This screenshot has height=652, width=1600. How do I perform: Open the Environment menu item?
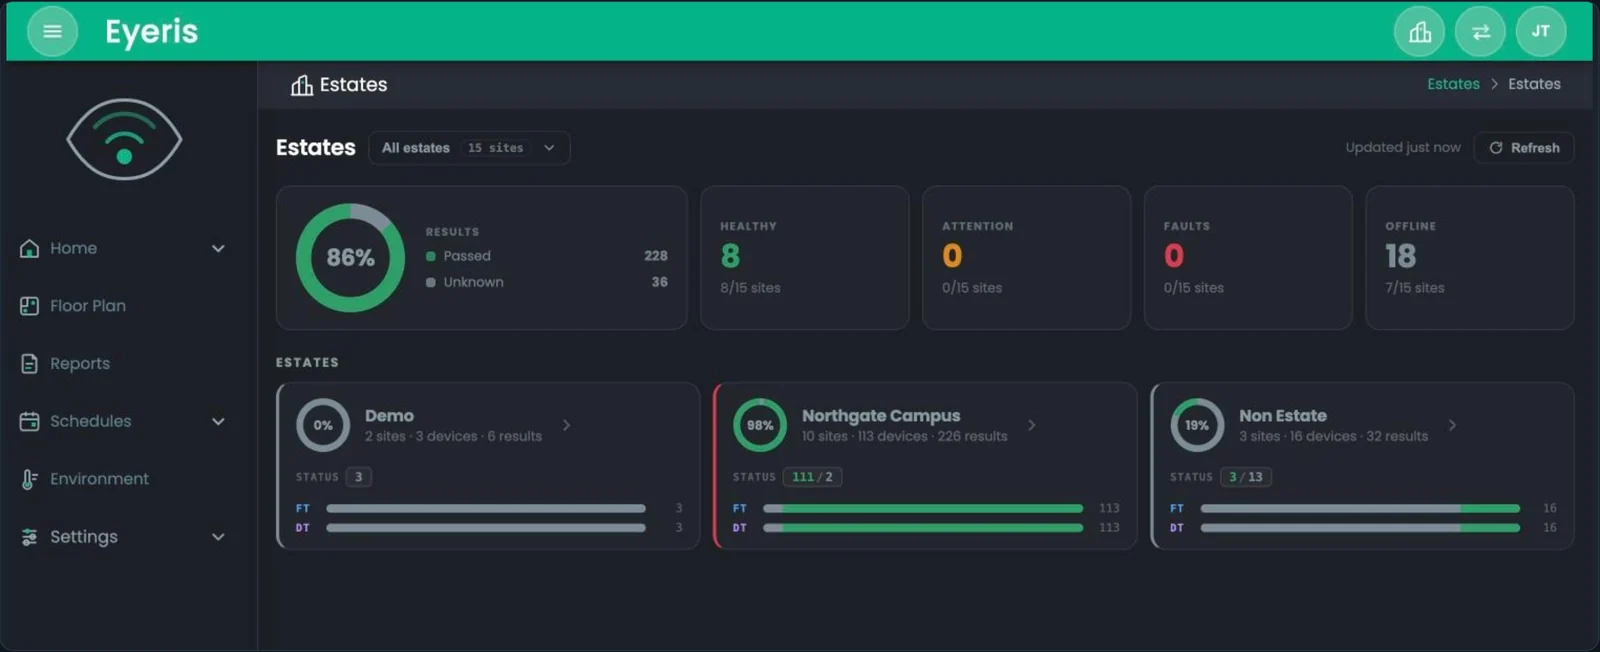coord(99,479)
